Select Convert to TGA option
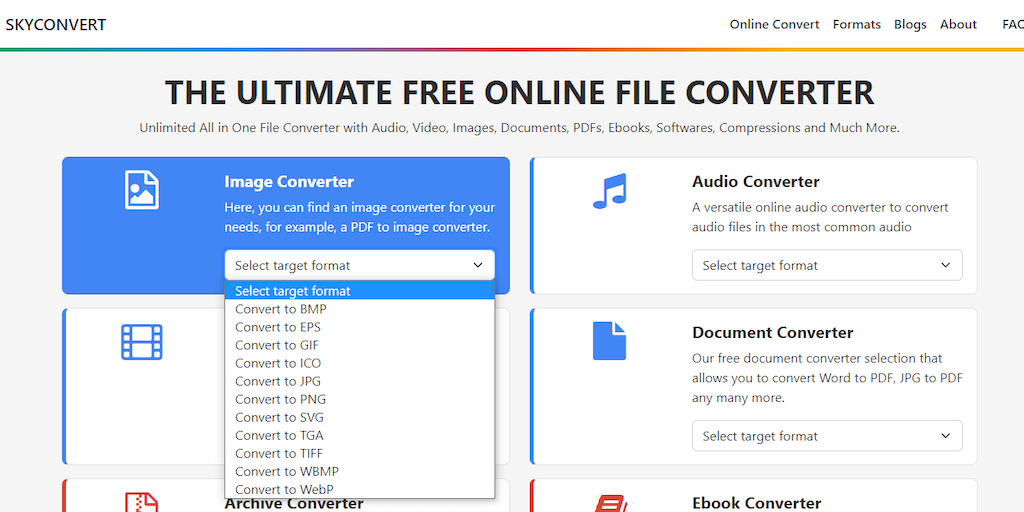Screen dimensions: 1024x512 [x=360, y=436]
